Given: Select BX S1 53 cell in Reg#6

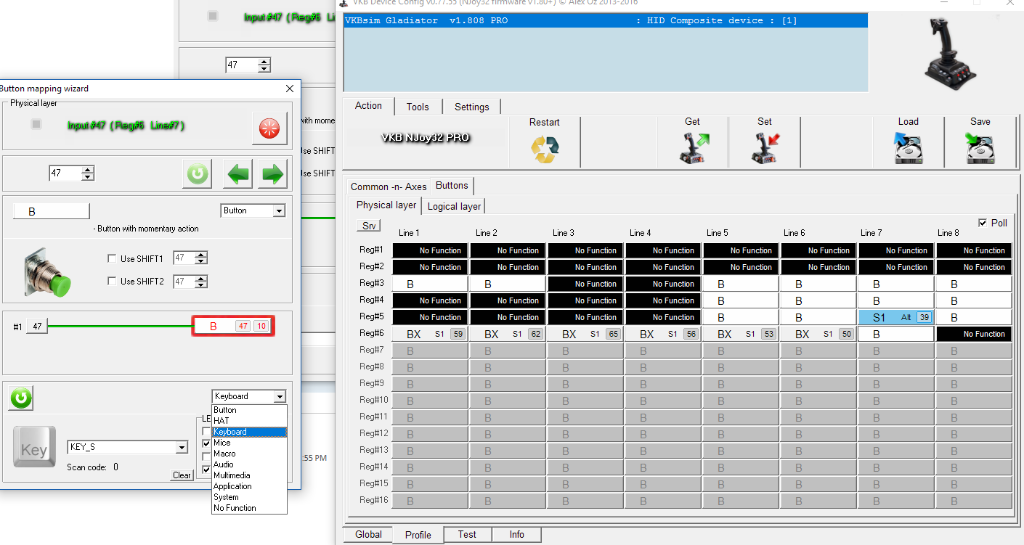Looking at the screenshot, I should click(741, 334).
